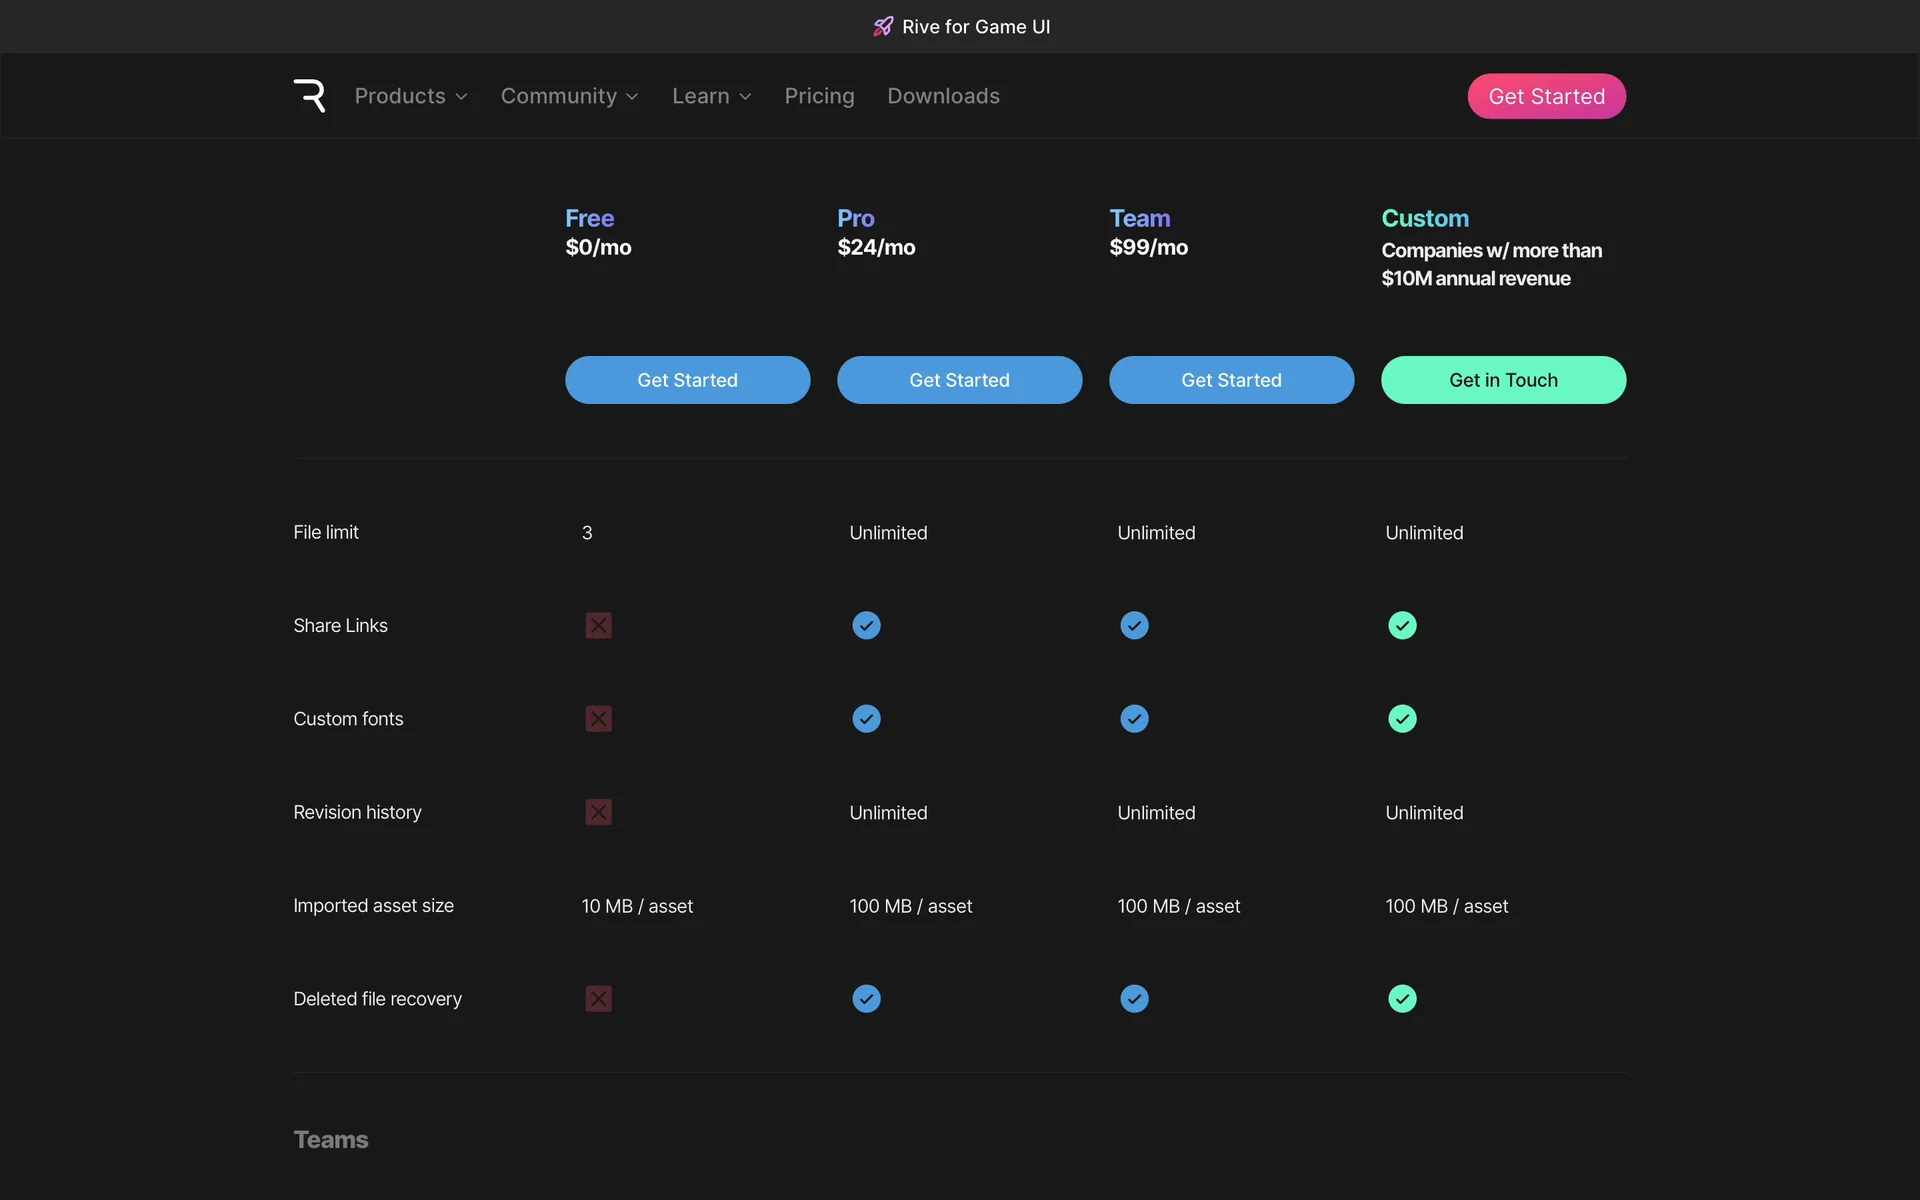1920x1200 pixels.
Task: Click Deleted file recovery X under Free
Action: coord(598,999)
